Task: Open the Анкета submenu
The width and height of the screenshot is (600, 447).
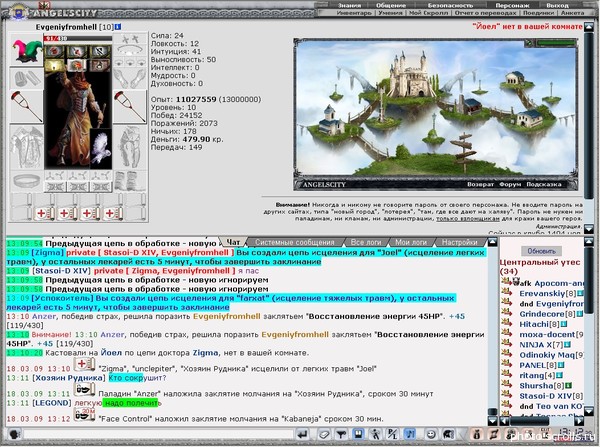Action: (572, 13)
